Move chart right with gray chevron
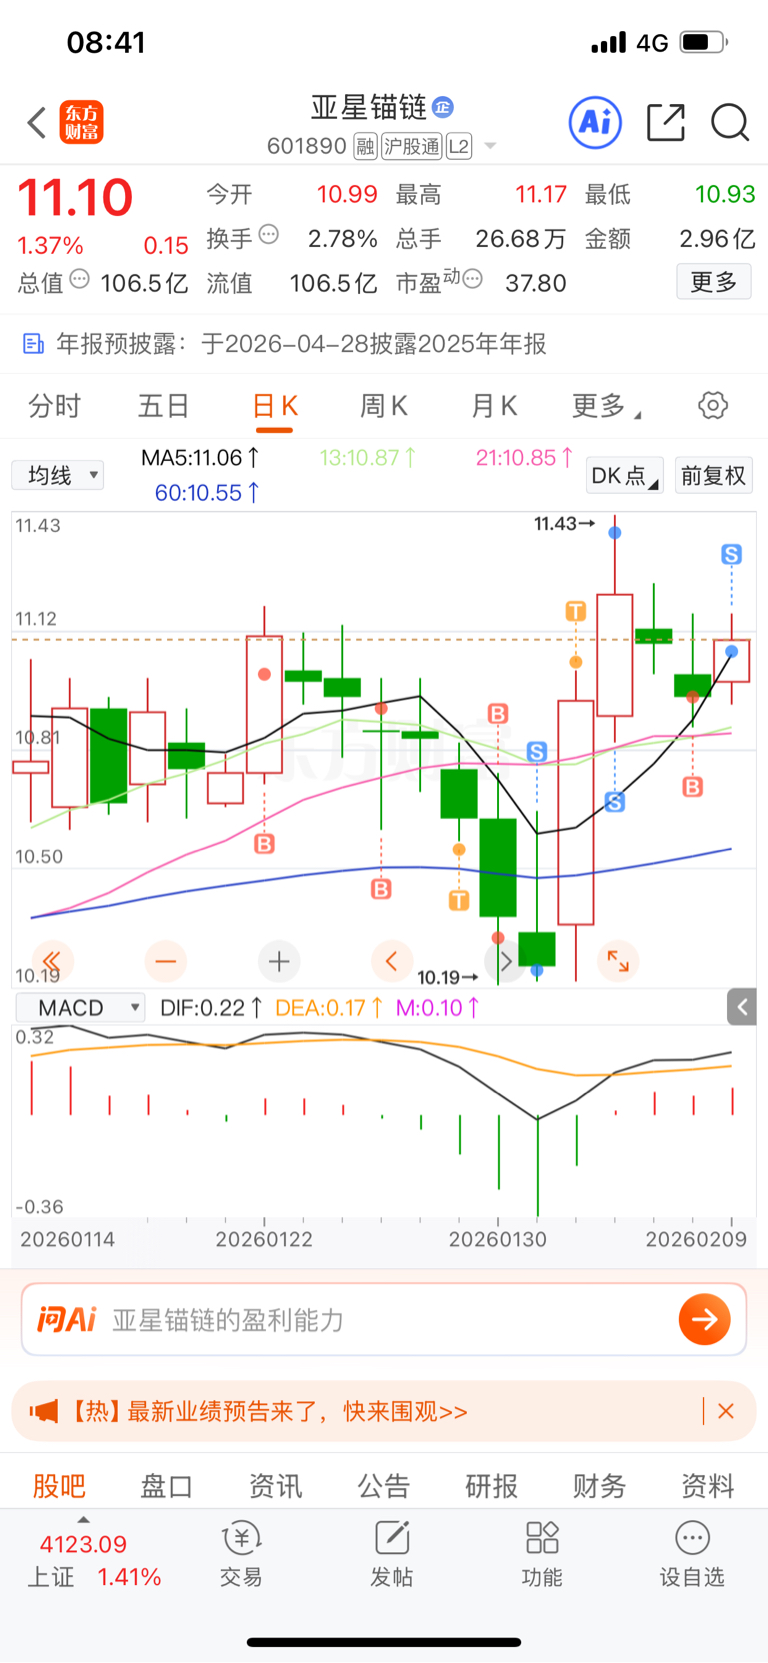Viewport: 768px width, 1663px height. tap(505, 961)
